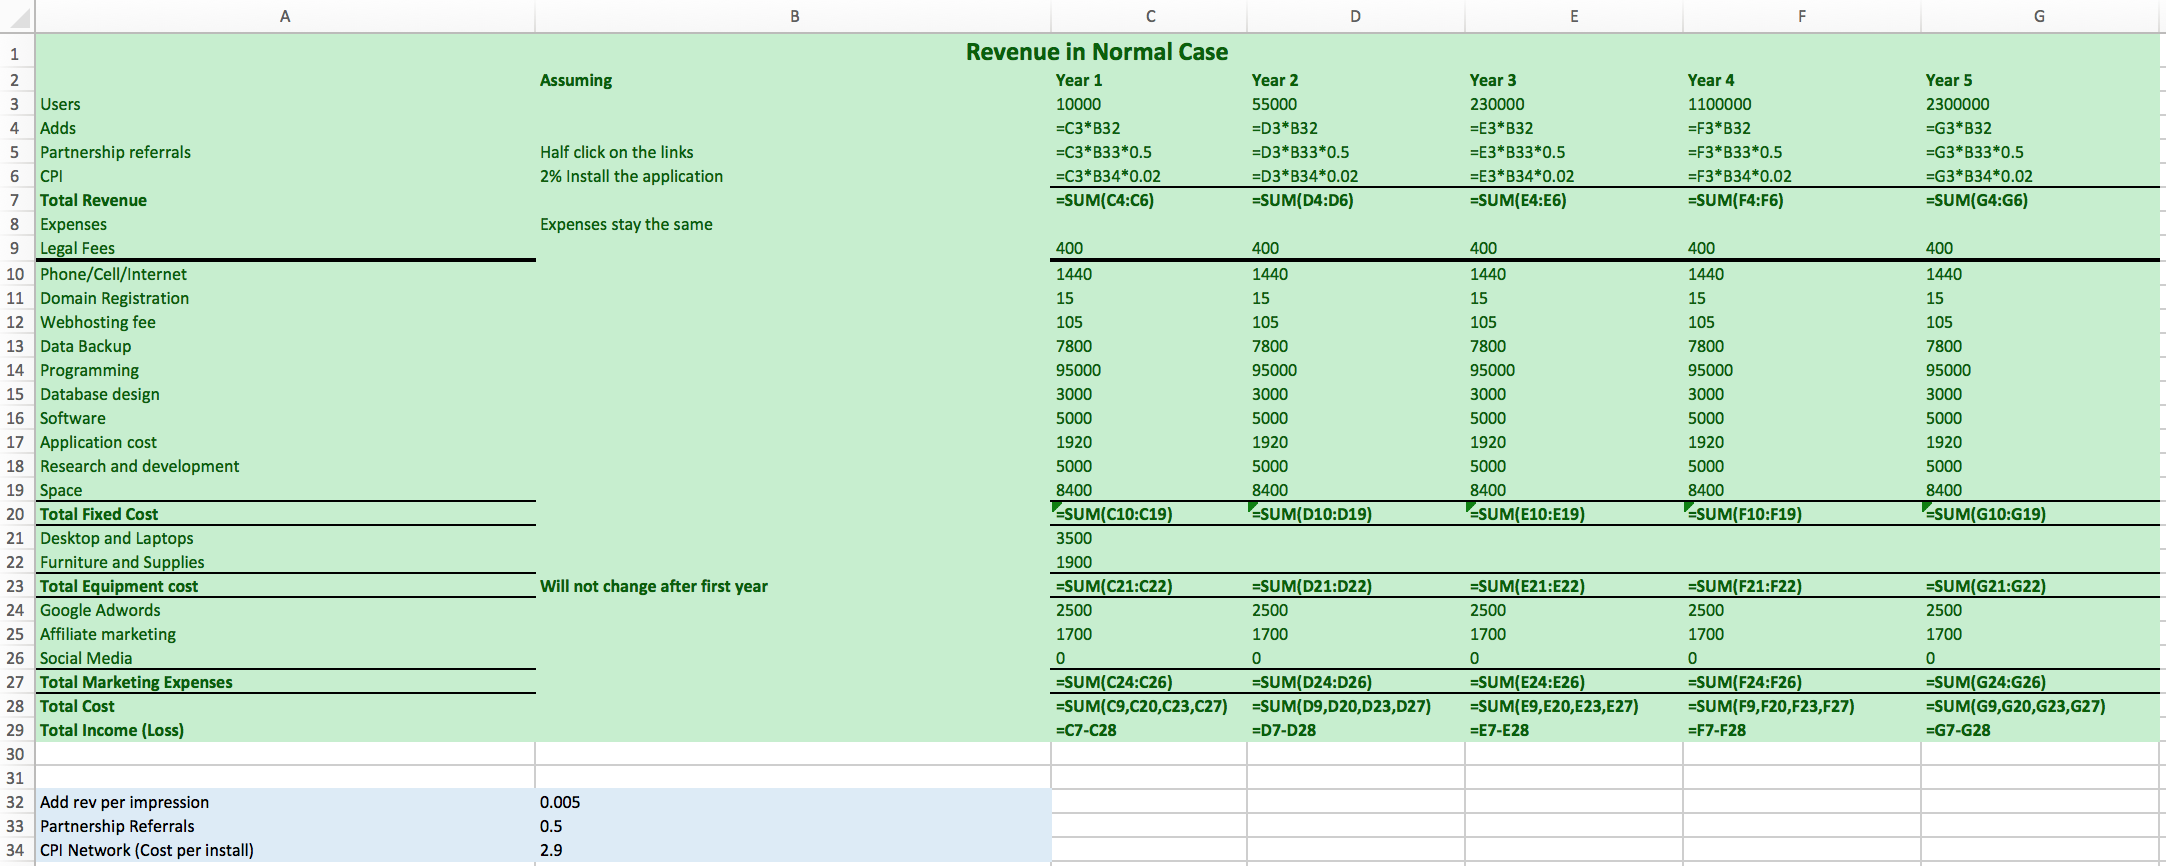Click the 'Will not change after first year' note

point(654,586)
